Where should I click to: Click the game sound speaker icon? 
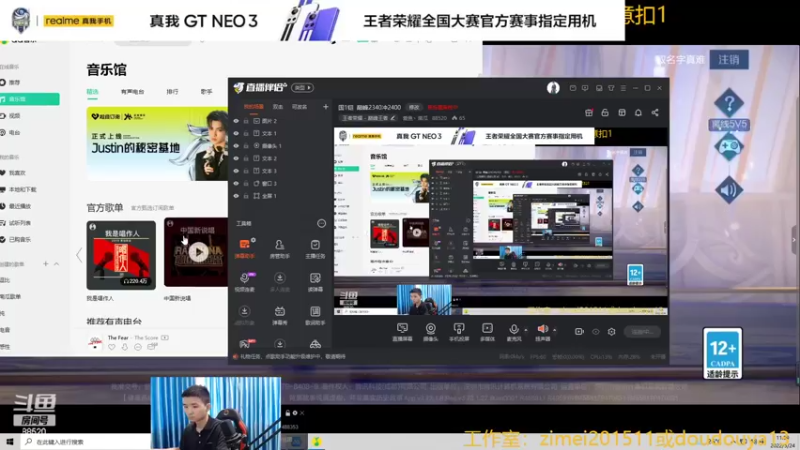tap(729, 190)
